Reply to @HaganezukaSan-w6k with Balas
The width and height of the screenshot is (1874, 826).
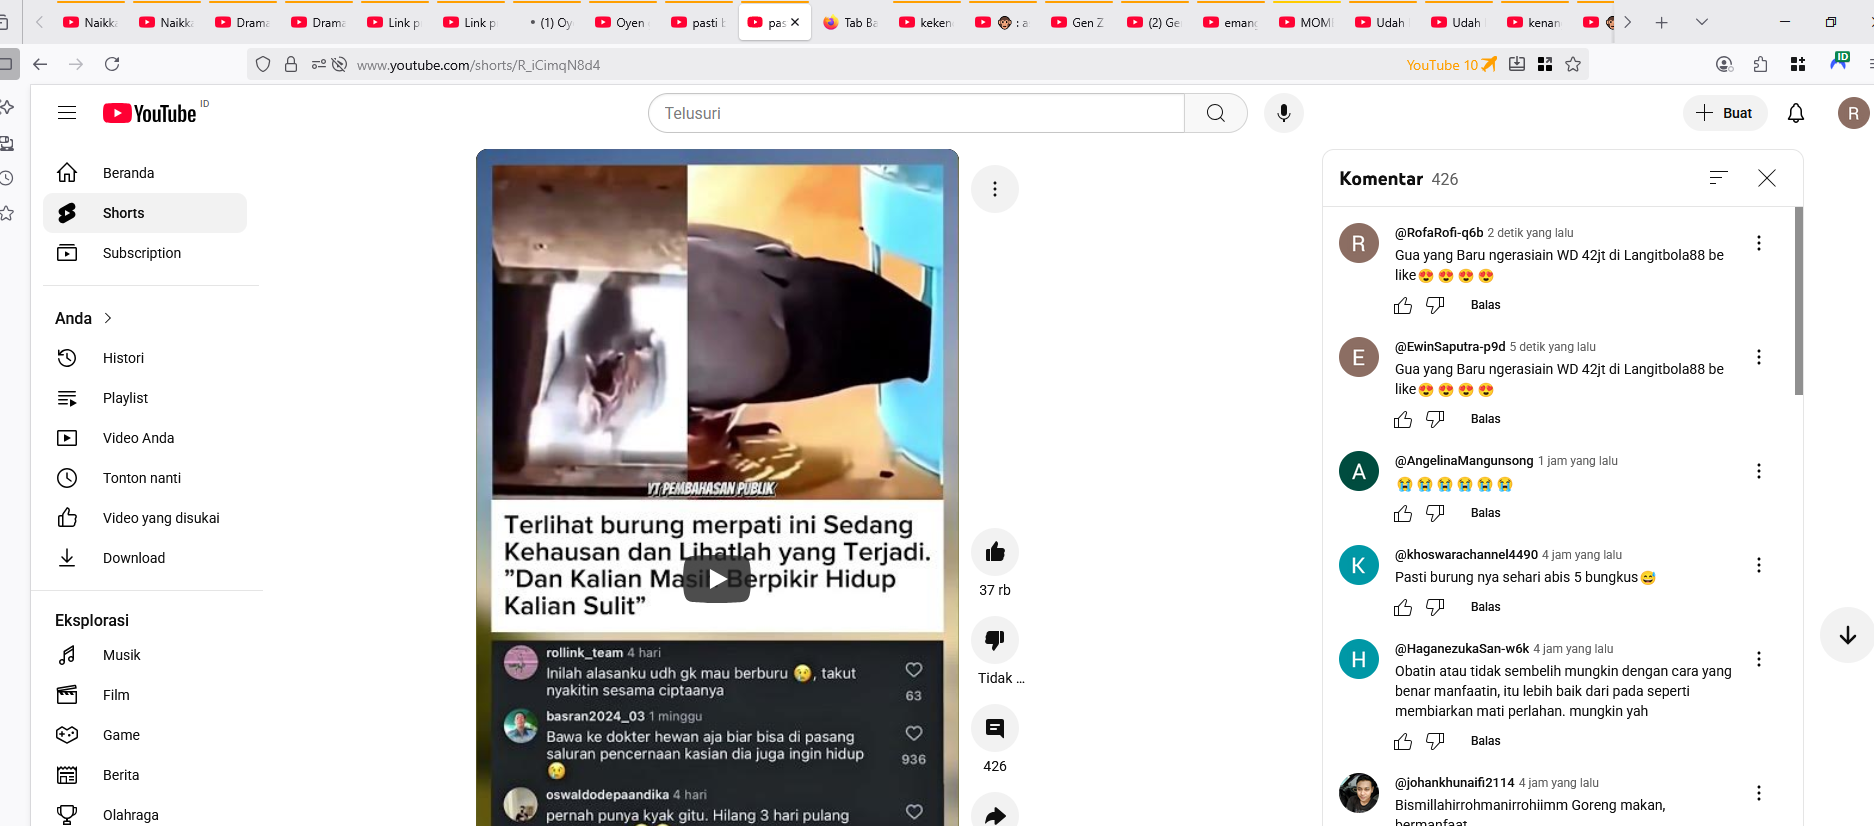(x=1485, y=741)
